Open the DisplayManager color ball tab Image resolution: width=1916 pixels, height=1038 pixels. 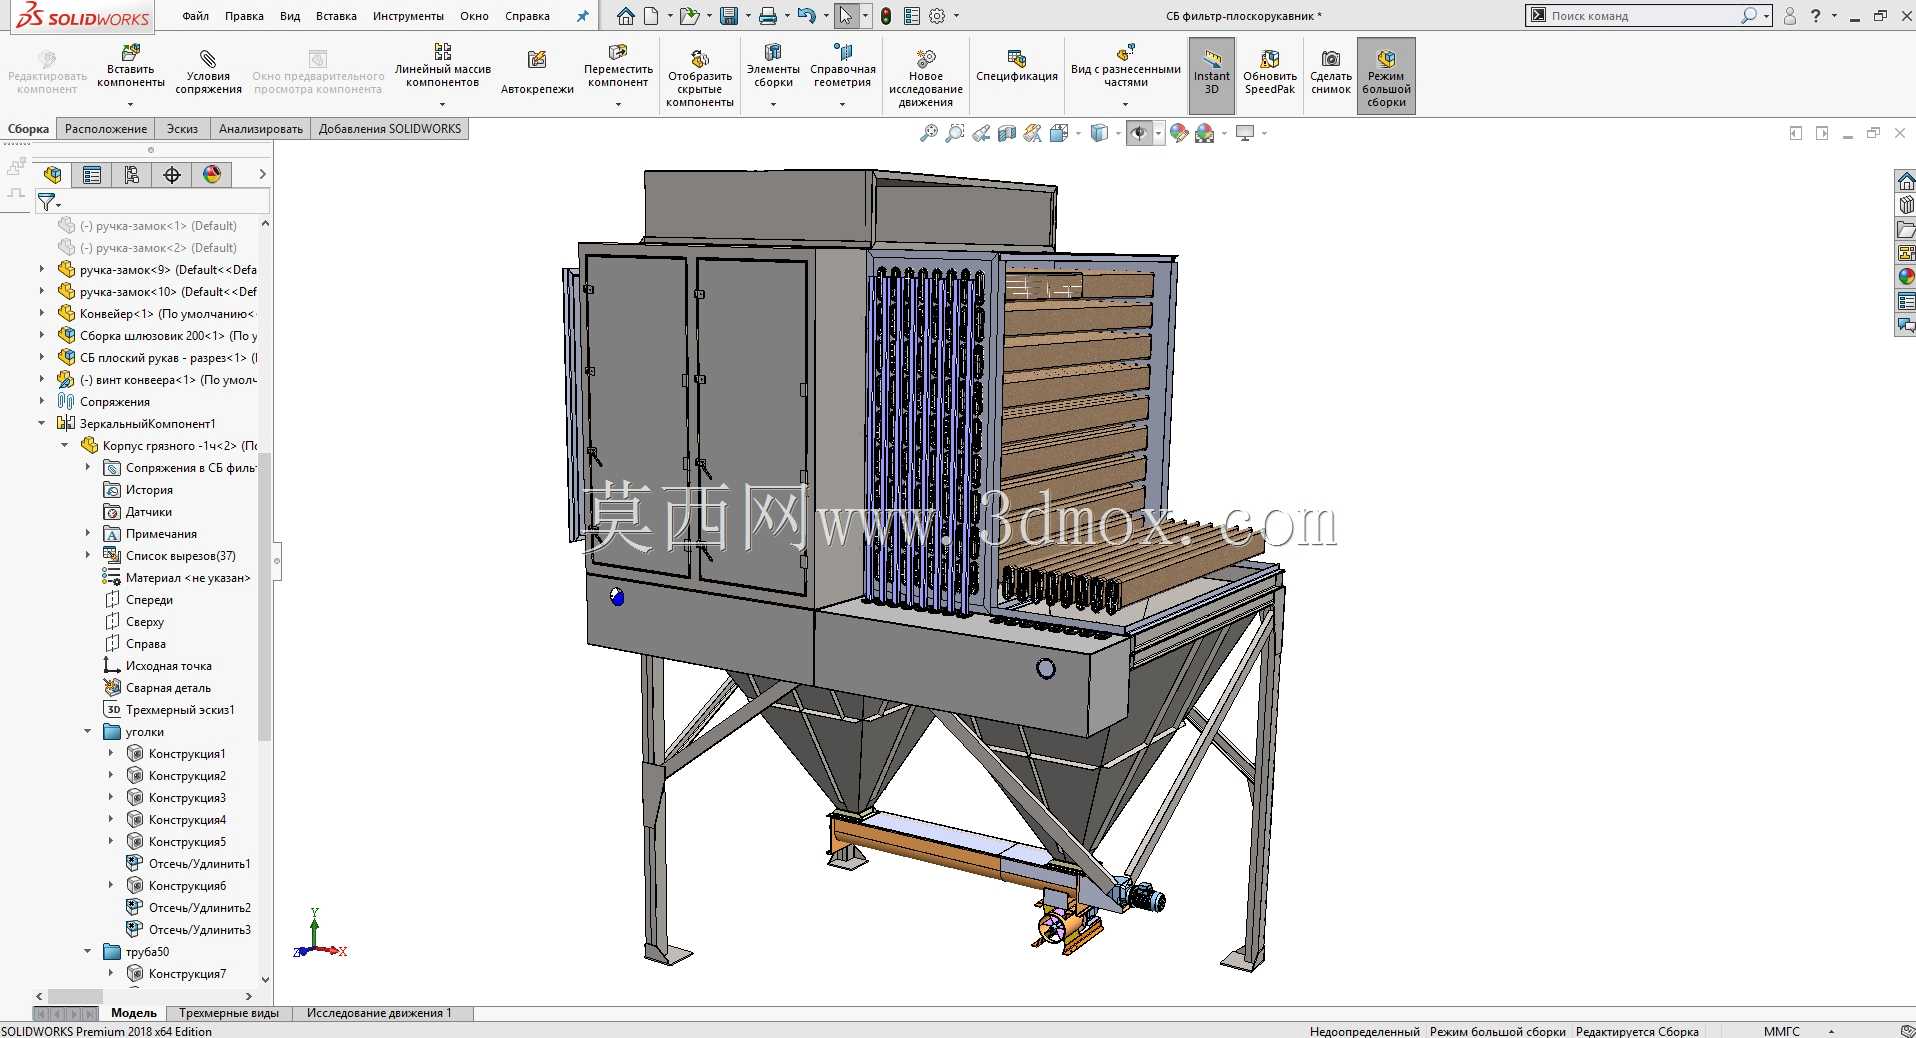pos(212,175)
